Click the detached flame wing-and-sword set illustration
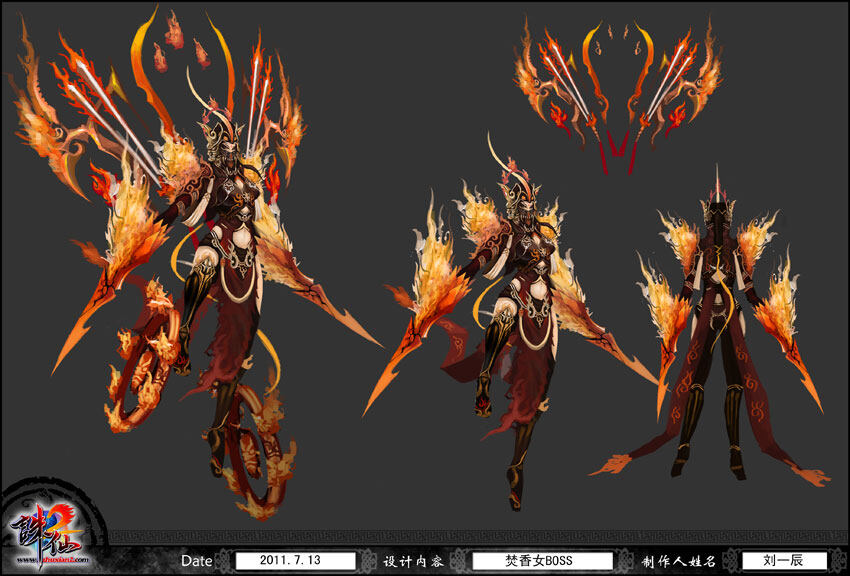This screenshot has height=576, width=850. pyautogui.click(x=618, y=95)
